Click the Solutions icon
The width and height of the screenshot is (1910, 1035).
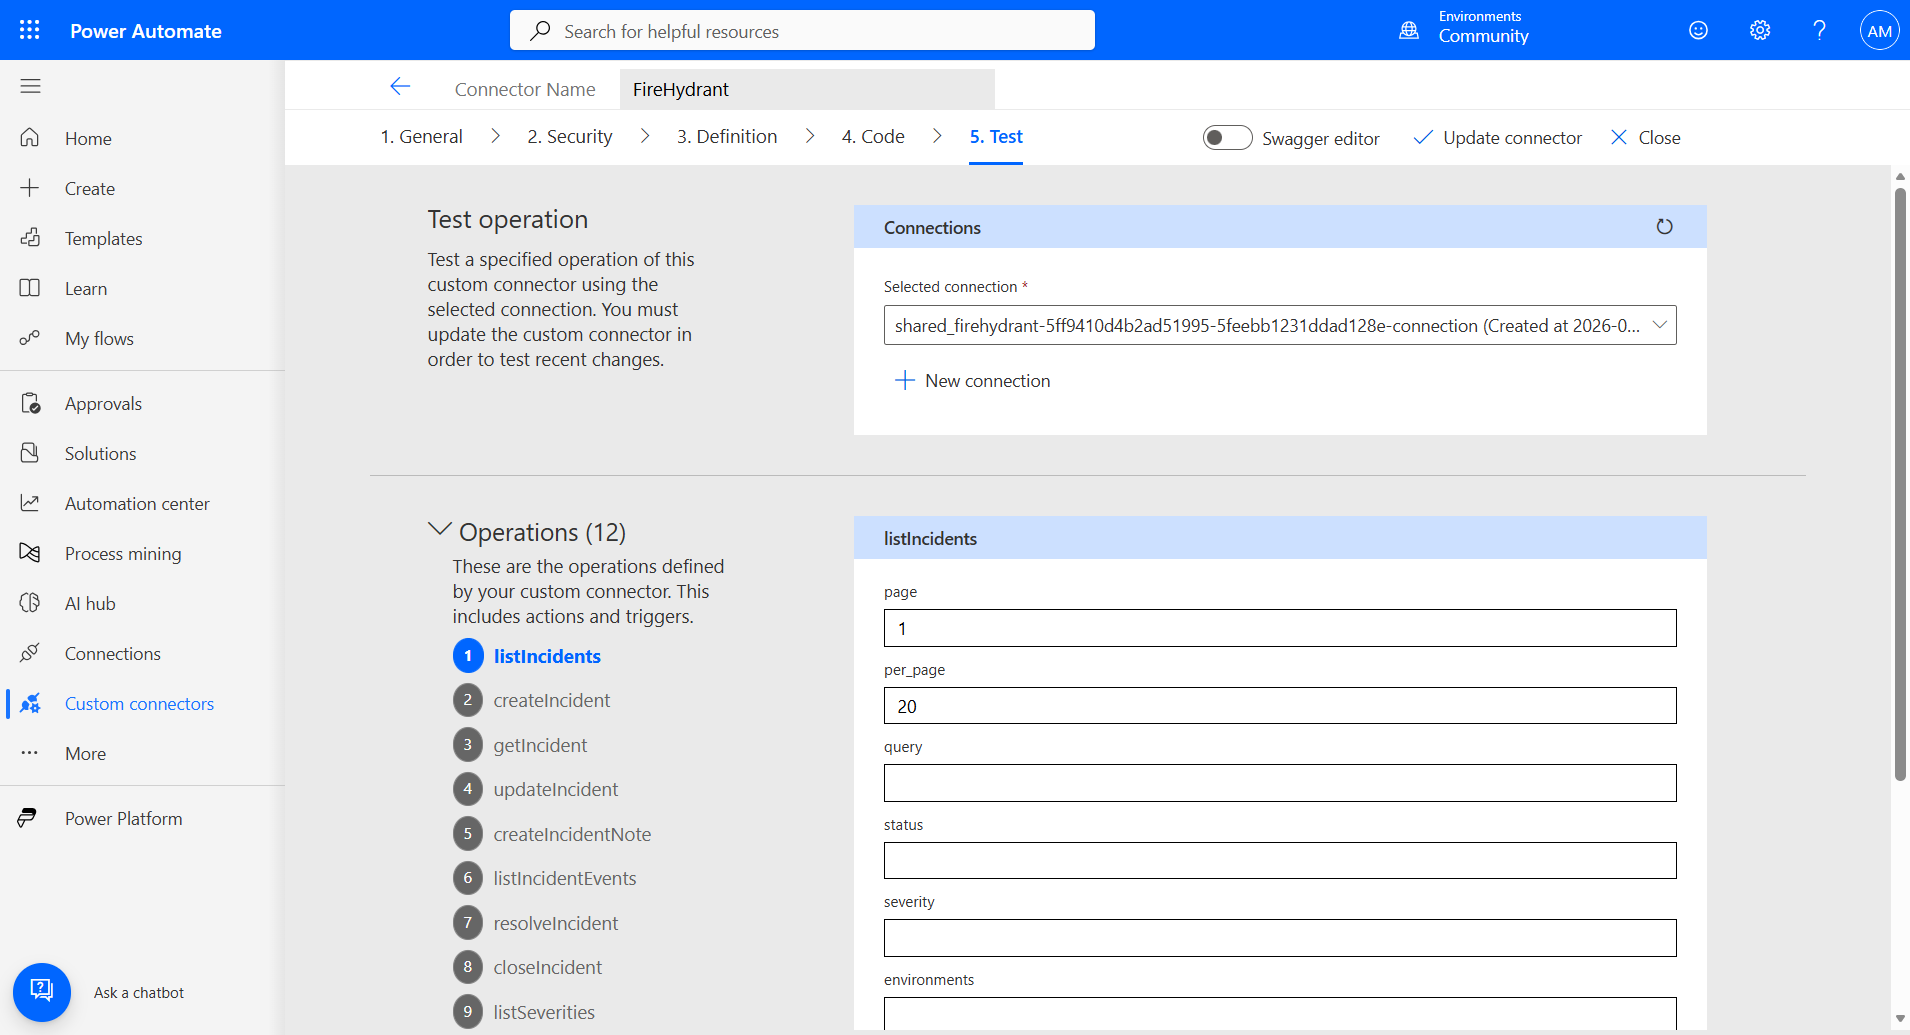[x=30, y=453]
